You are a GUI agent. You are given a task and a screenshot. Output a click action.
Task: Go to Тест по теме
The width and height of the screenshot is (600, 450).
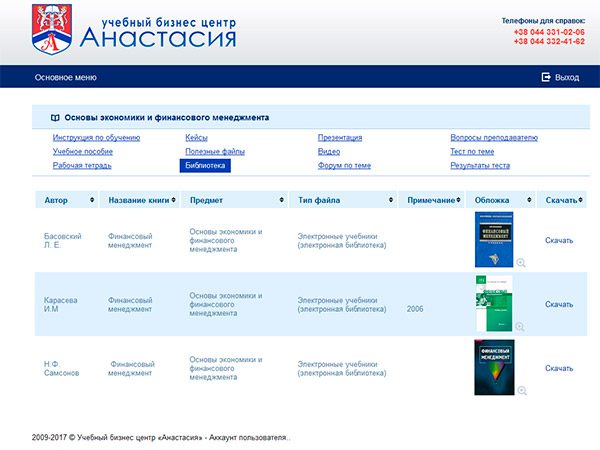pos(472,151)
